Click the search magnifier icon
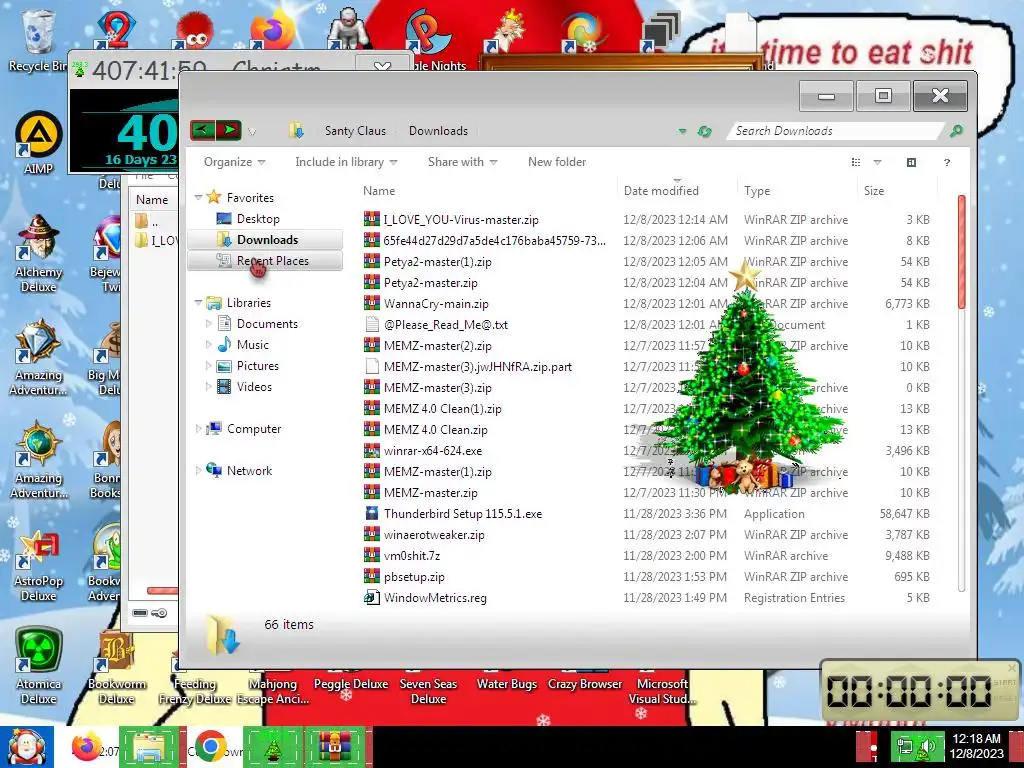The image size is (1024, 768). [x=956, y=131]
